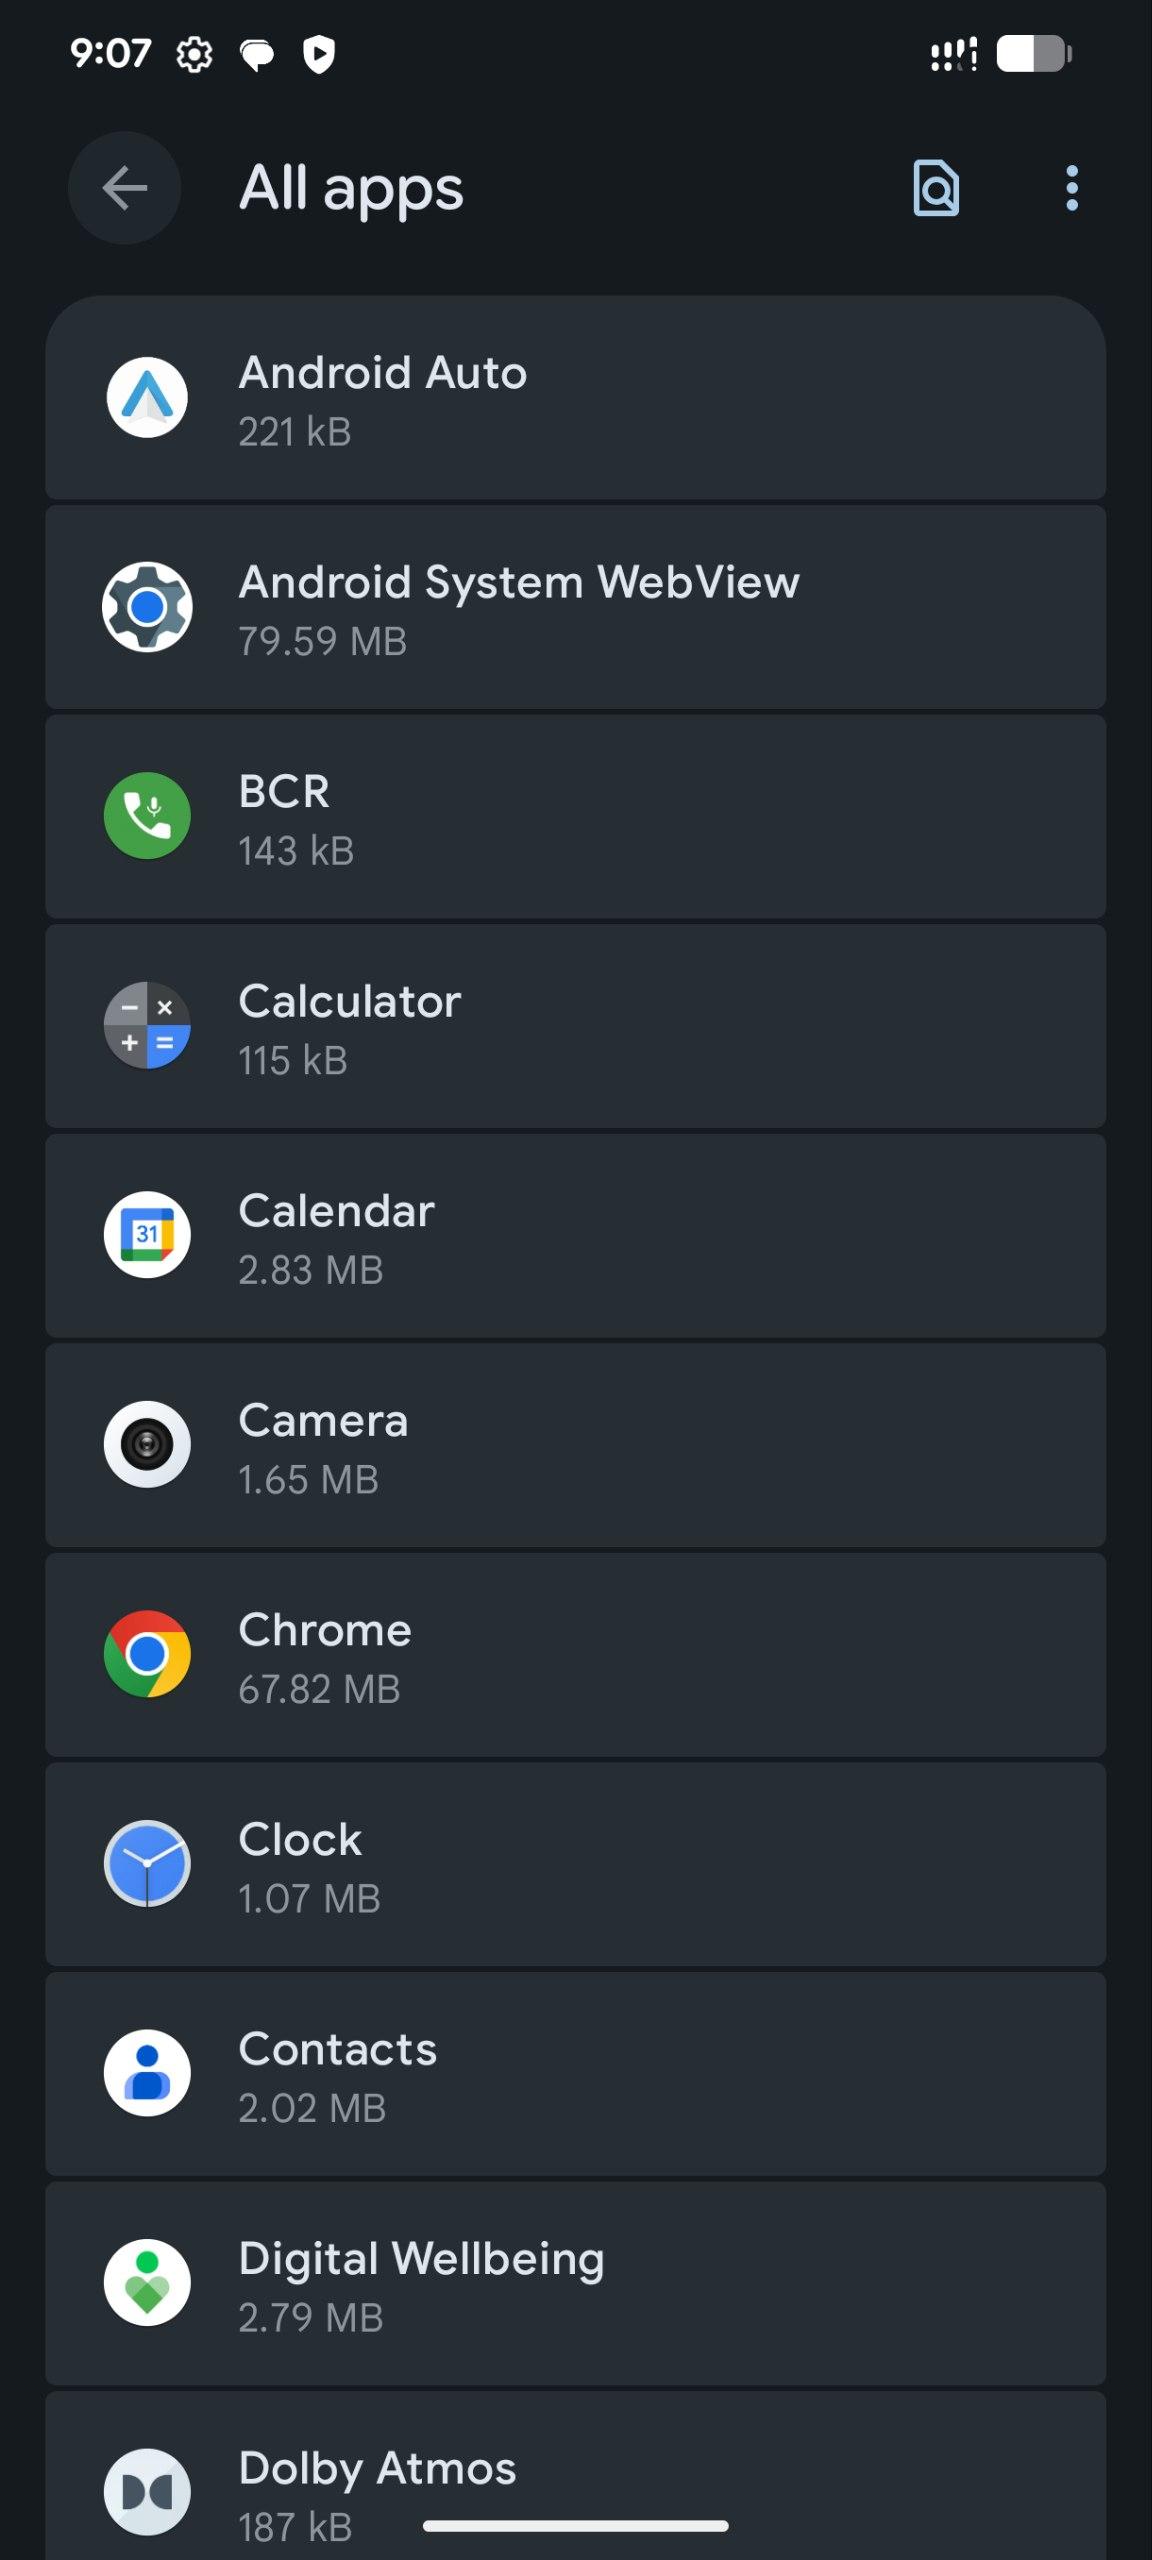Image resolution: width=1152 pixels, height=2560 pixels.
Task: Tap the Dolby Atmos logo icon
Action: coord(147,2491)
